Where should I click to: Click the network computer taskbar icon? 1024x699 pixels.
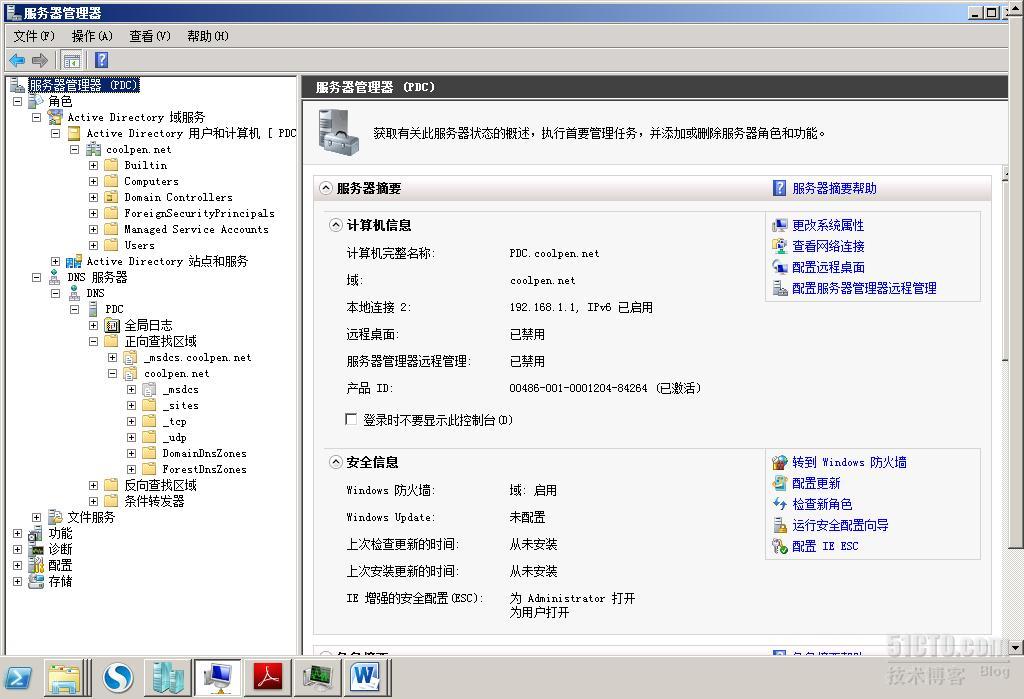click(217, 678)
